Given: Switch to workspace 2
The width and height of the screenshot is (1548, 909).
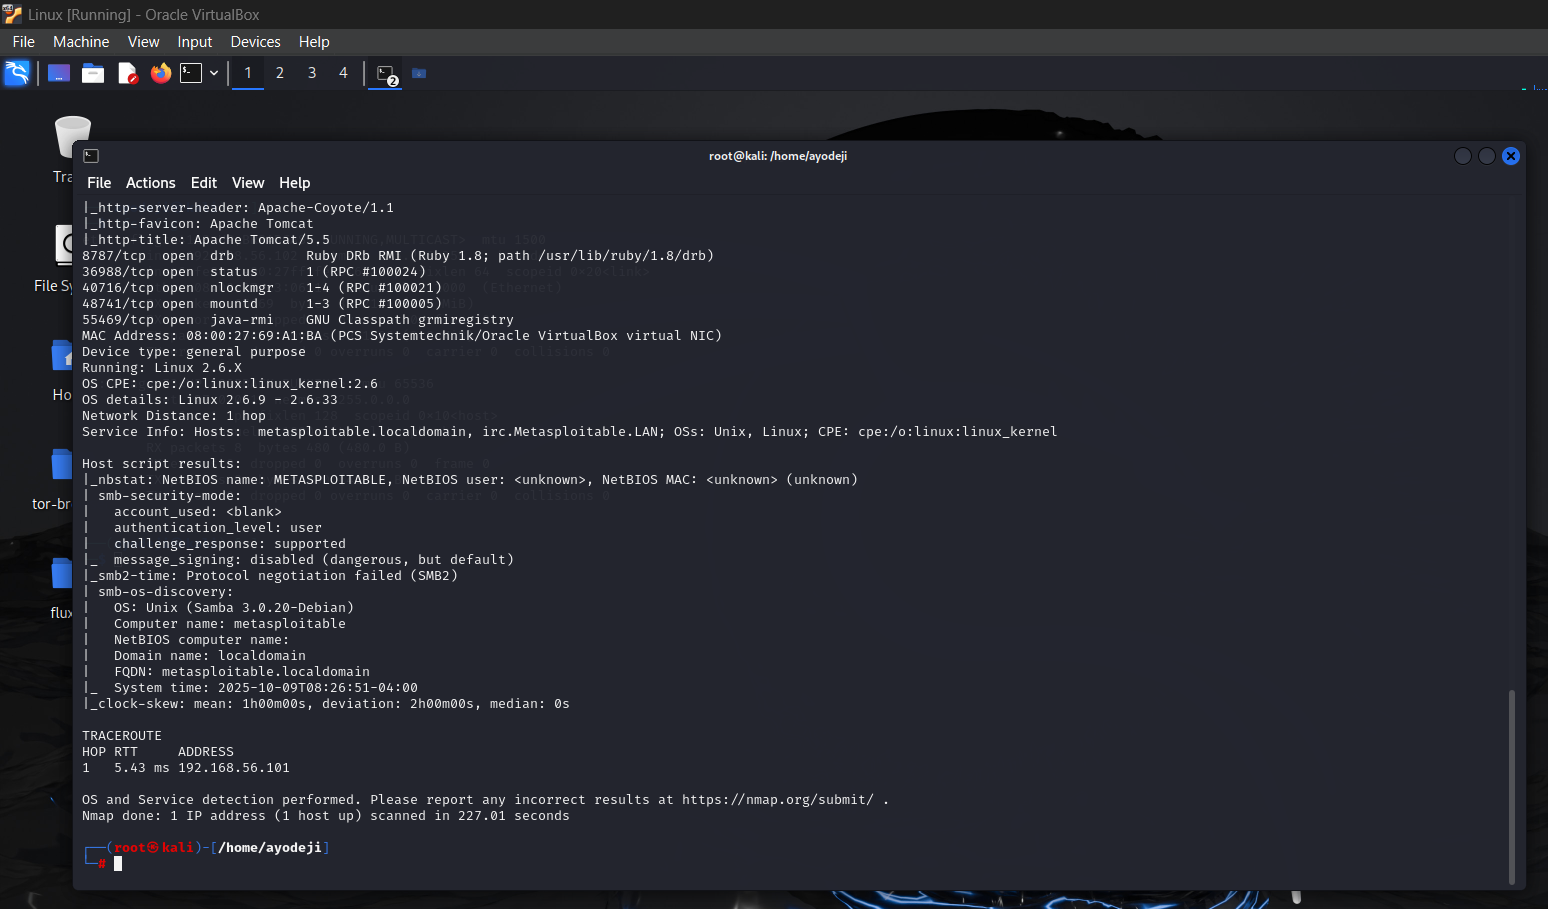Looking at the screenshot, I should point(280,73).
